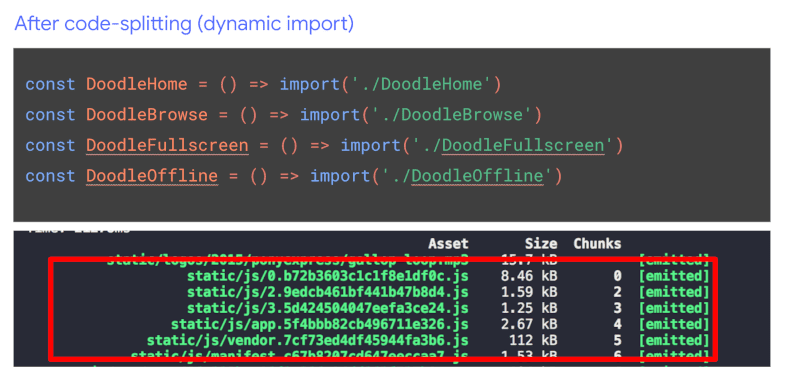This screenshot has width=800, height=382.
Task: Click the 2.67 kB size value
Action: (529, 324)
